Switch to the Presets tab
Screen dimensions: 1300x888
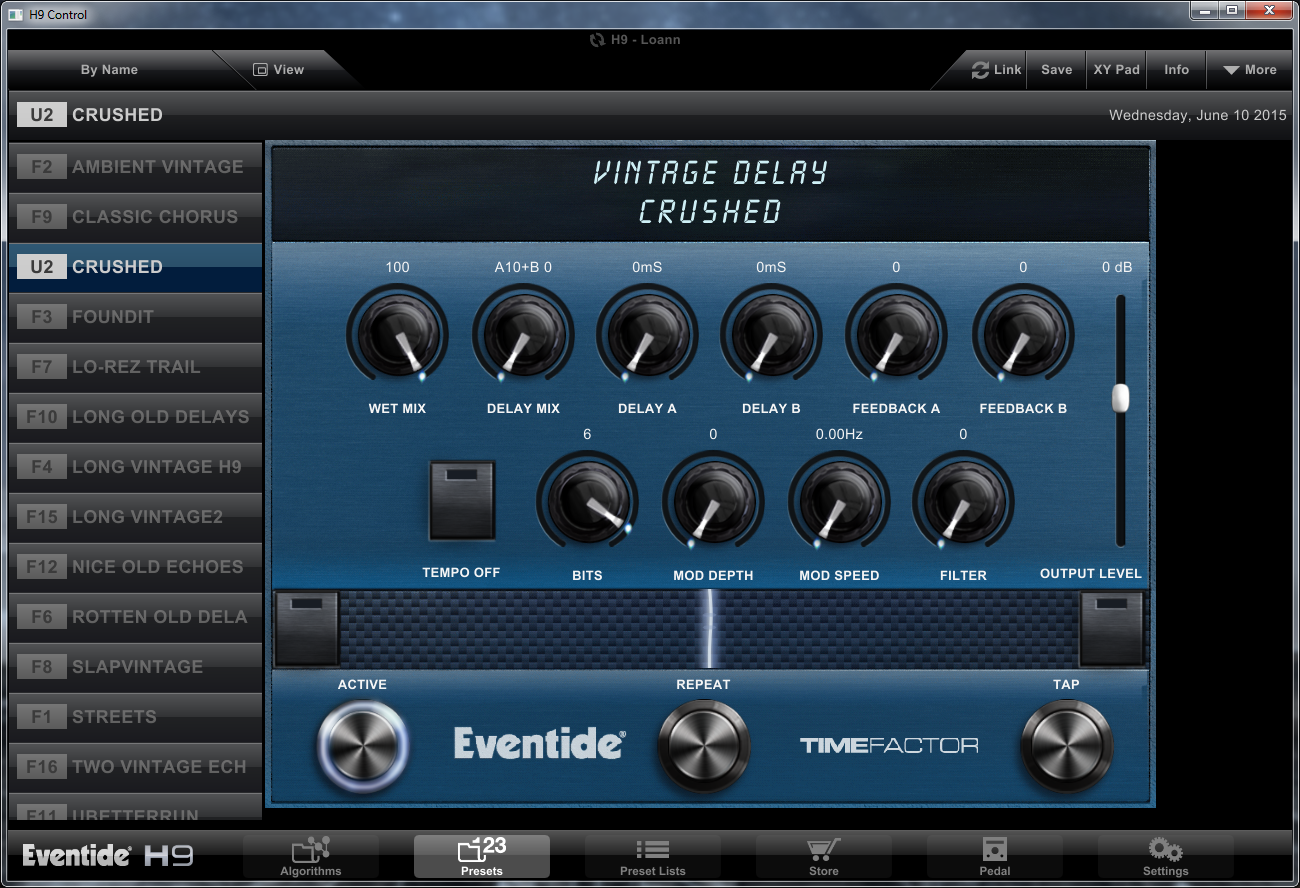point(482,856)
